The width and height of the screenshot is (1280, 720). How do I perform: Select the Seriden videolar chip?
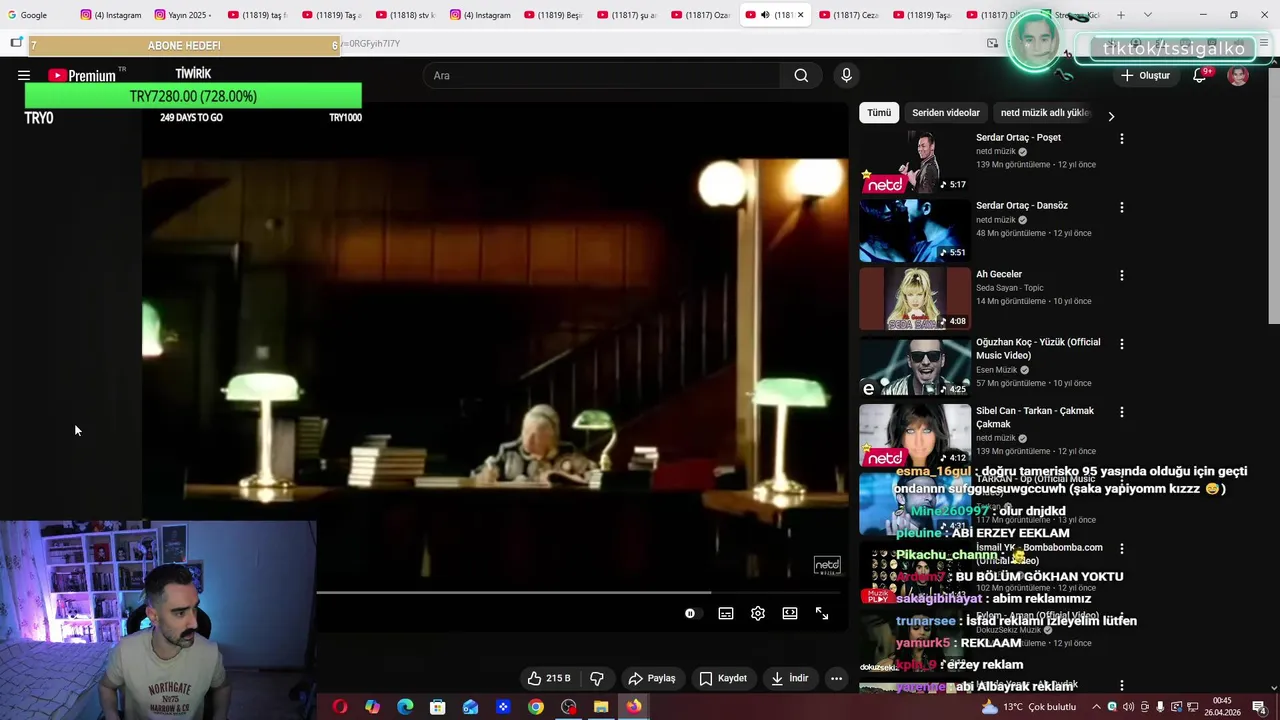(x=946, y=113)
